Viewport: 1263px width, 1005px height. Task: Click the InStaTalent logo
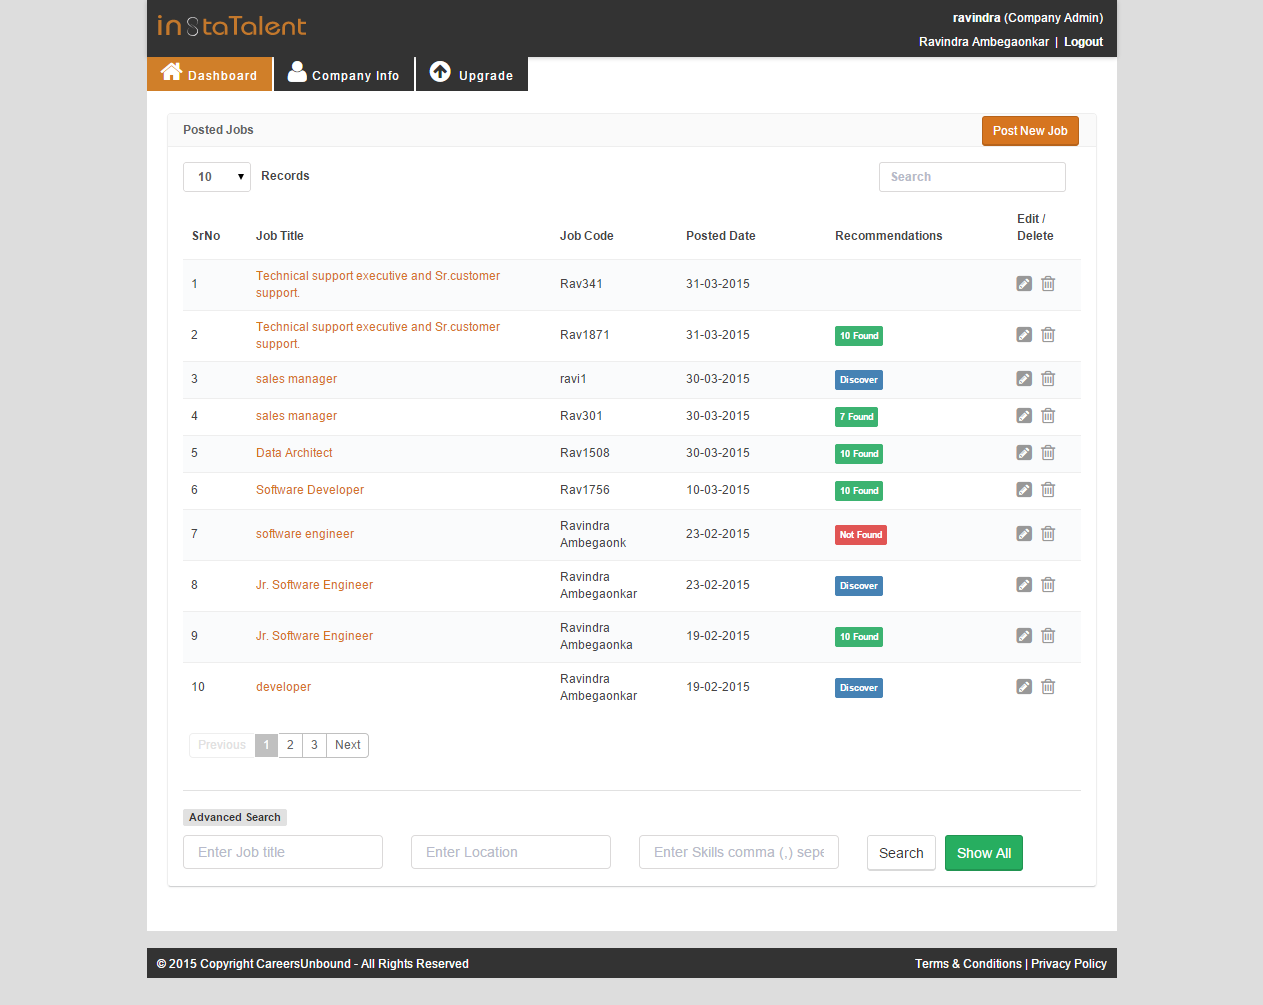point(232,26)
